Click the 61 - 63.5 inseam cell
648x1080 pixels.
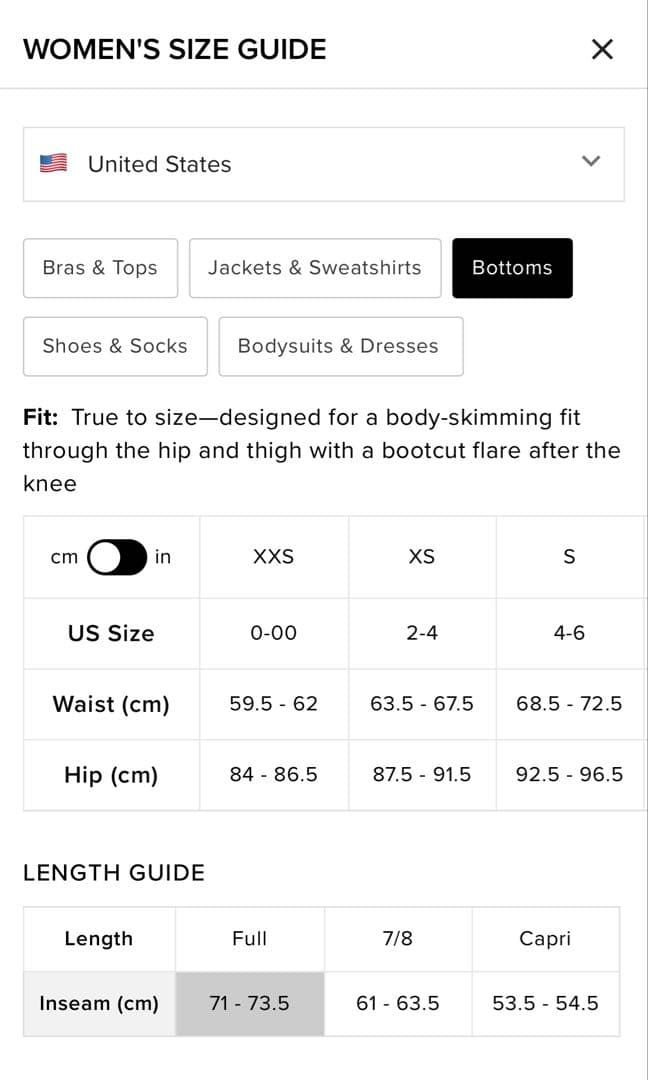[x=397, y=1003]
